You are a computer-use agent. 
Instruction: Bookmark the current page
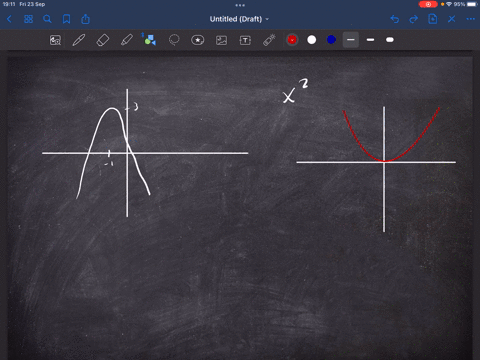66,19
